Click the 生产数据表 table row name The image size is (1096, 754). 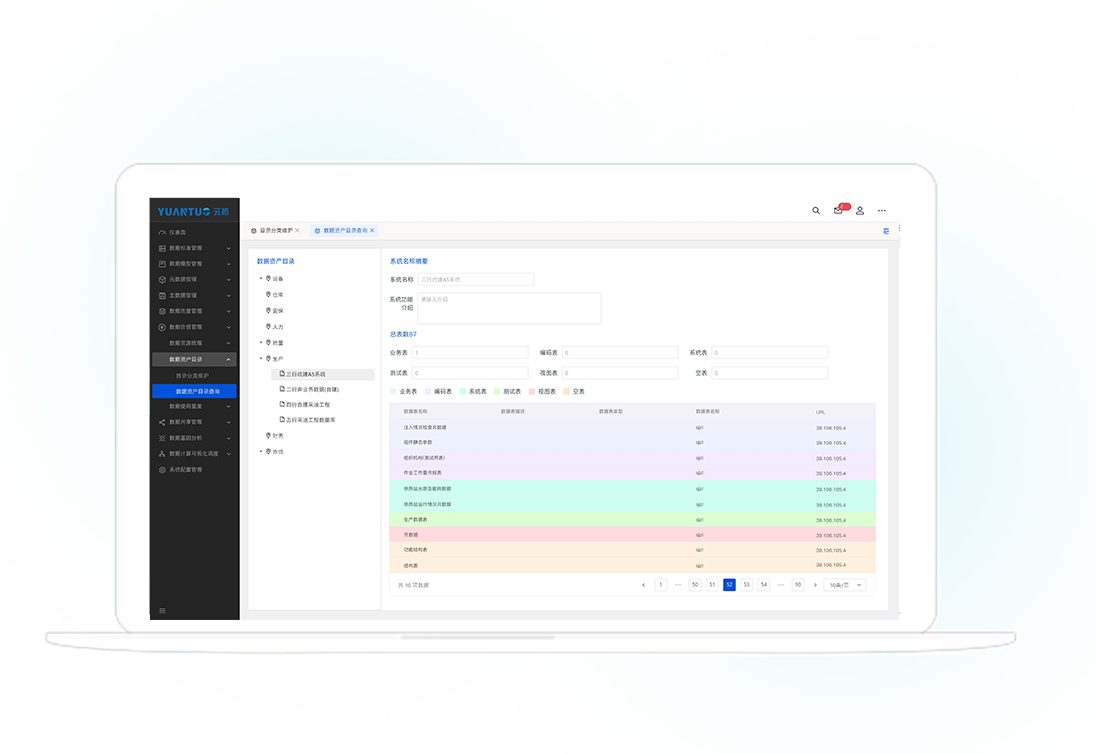coord(415,520)
